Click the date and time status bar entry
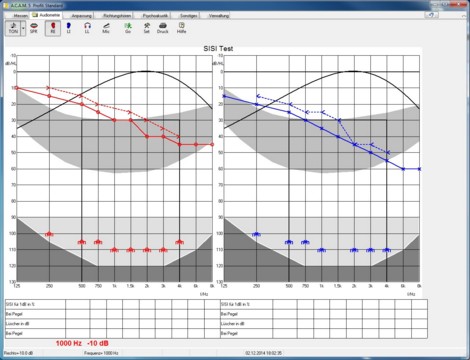Image resolution: width=470 pixels, height=360 pixels. [263, 353]
